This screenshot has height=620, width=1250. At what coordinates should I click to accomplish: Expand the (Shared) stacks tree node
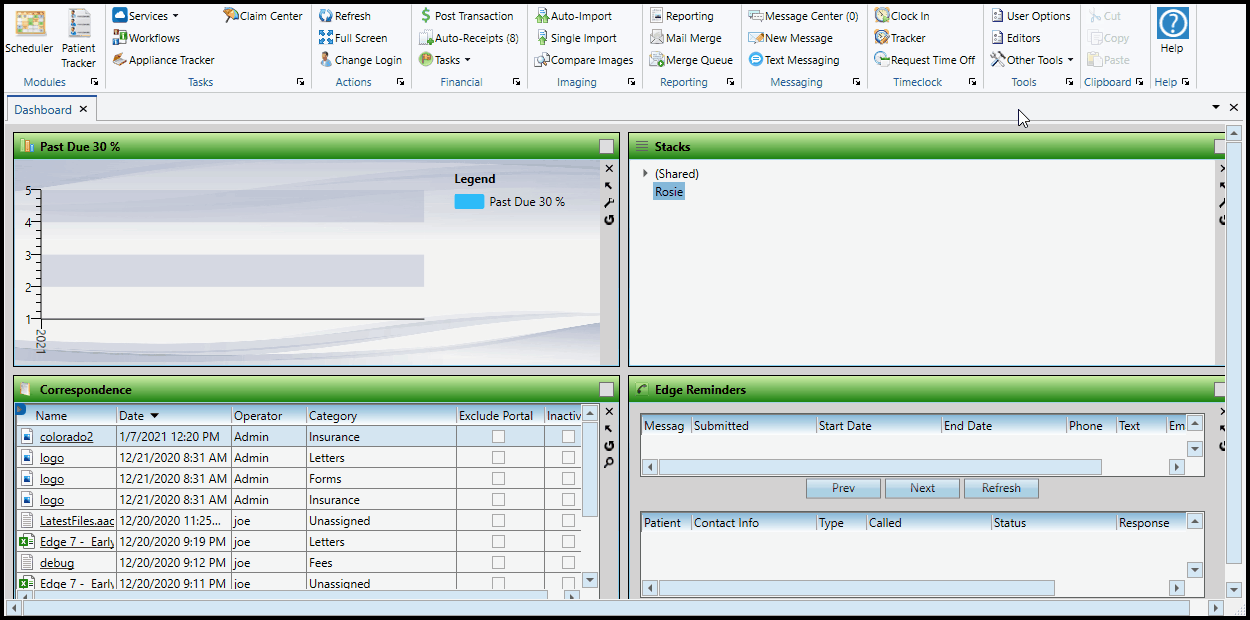click(645, 174)
